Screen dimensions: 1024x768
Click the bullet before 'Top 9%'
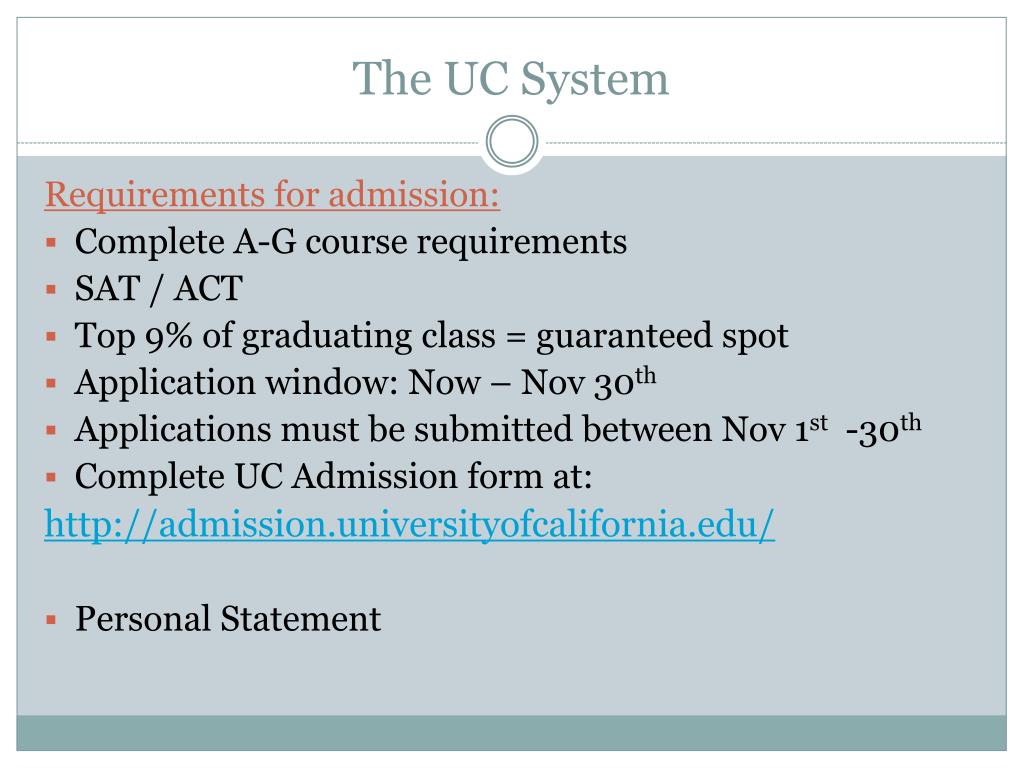[x=52, y=336]
